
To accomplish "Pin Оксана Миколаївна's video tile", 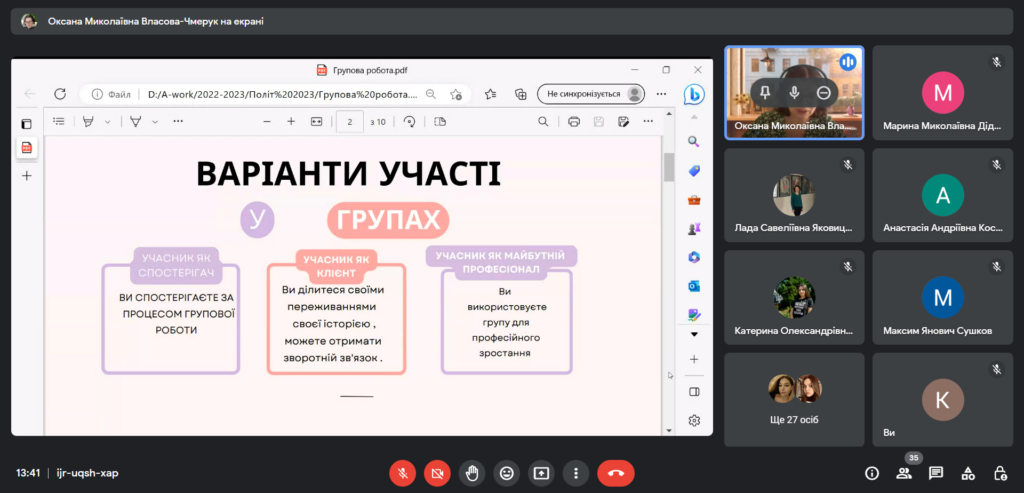I will pyautogui.click(x=765, y=92).
